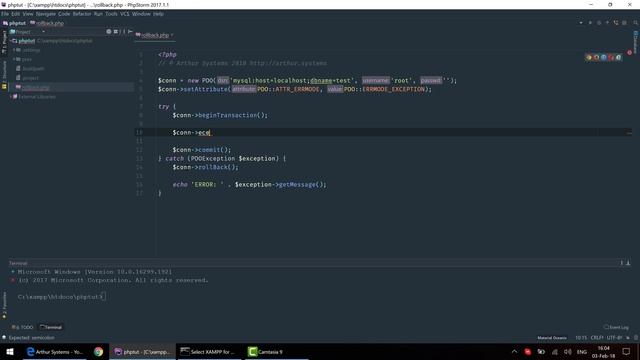
Task: Open in Firefox browser icon in editor
Action: pyautogui.click(x=596, y=58)
